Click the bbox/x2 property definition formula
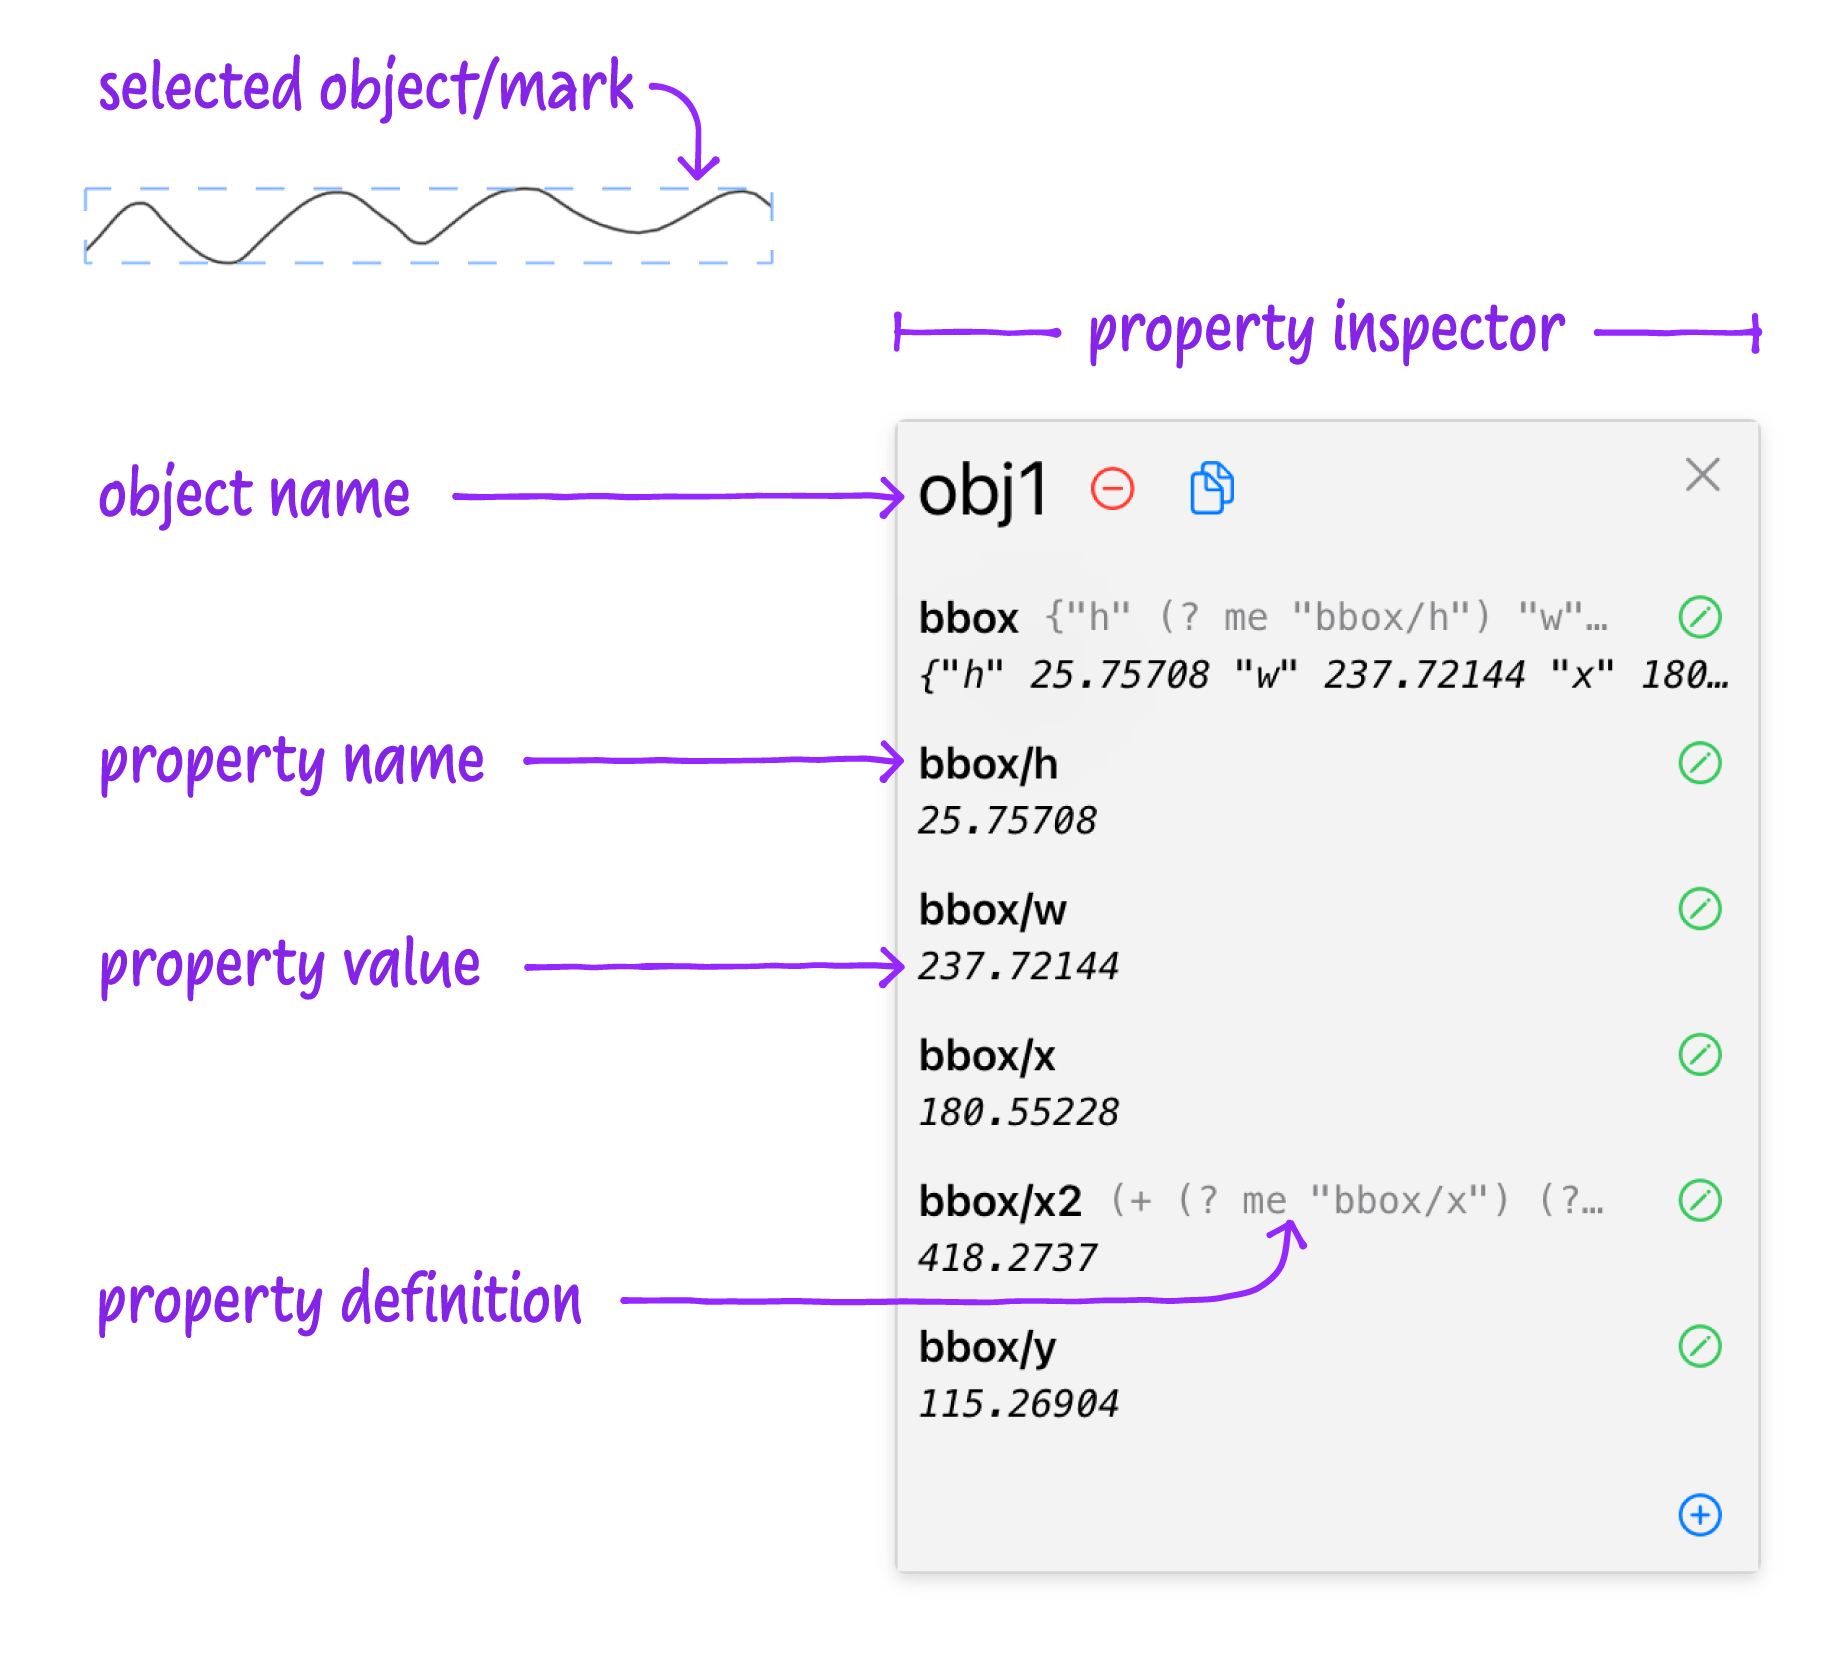This screenshot has width=1848, height=1656. point(1357,1201)
